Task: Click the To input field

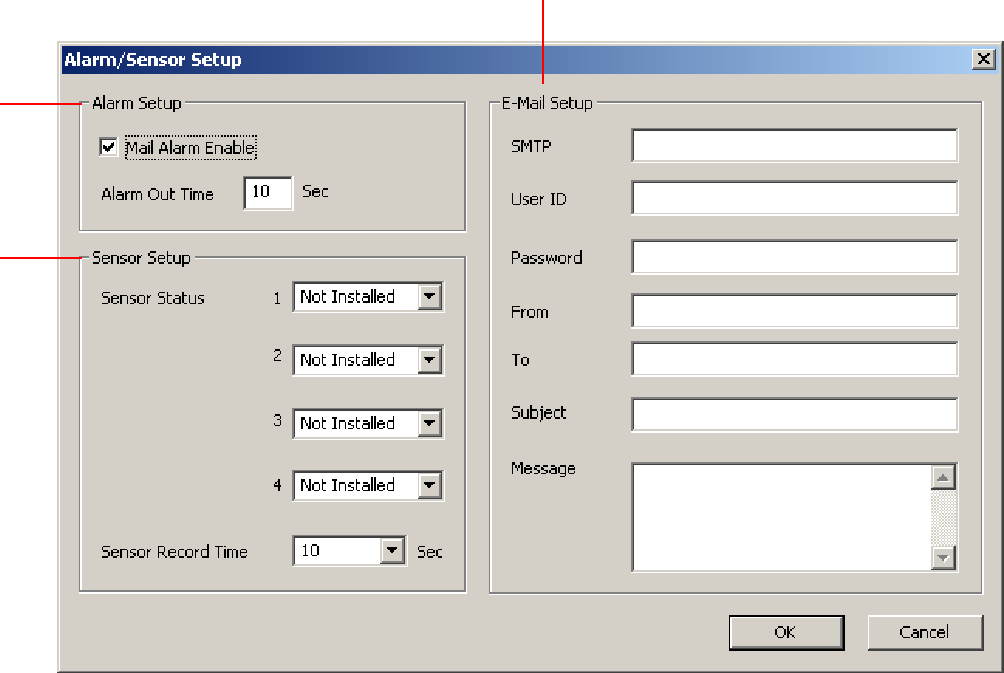Action: click(x=795, y=359)
